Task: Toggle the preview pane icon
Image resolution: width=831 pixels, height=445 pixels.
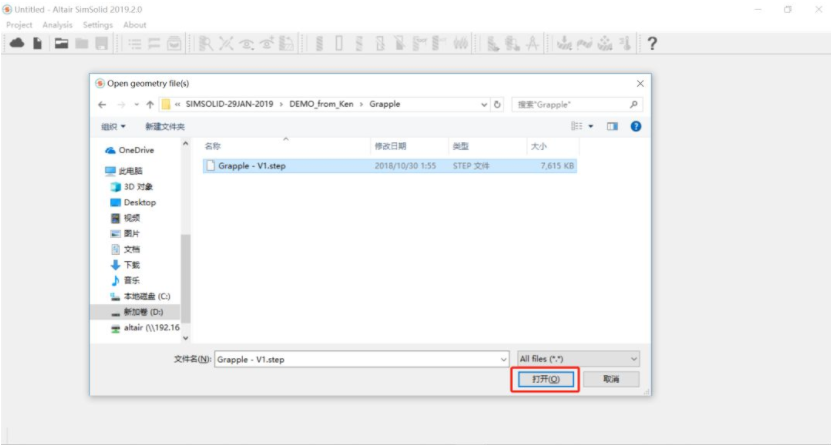Action: point(612,126)
